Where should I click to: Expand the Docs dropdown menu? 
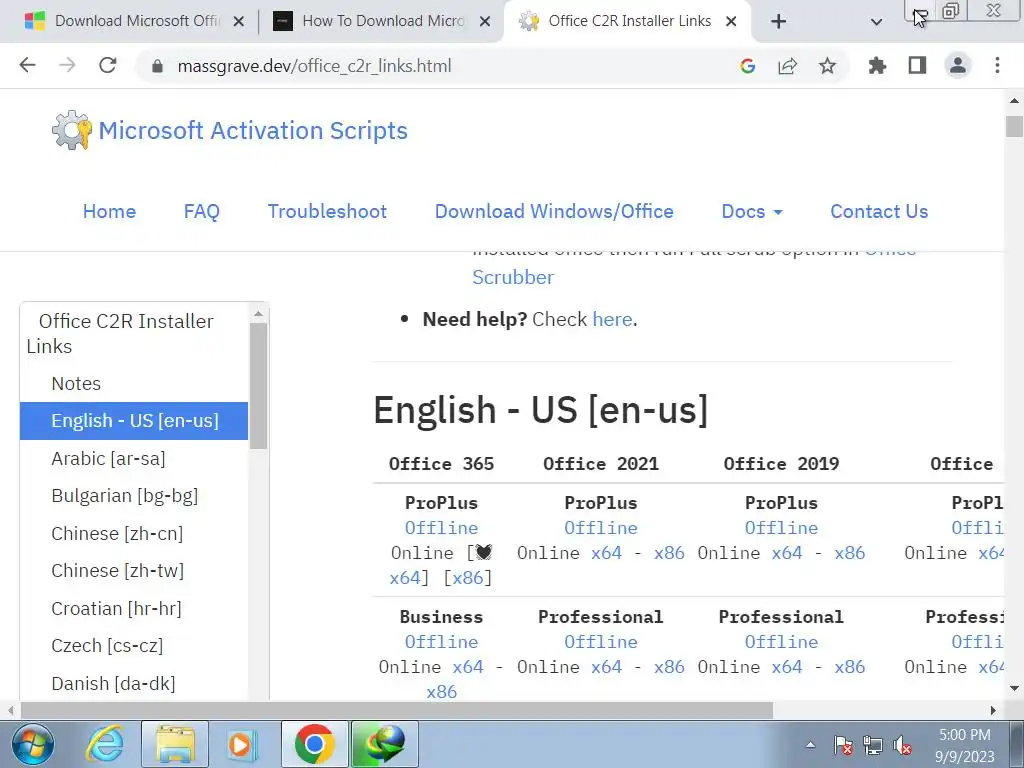pyautogui.click(x=752, y=212)
